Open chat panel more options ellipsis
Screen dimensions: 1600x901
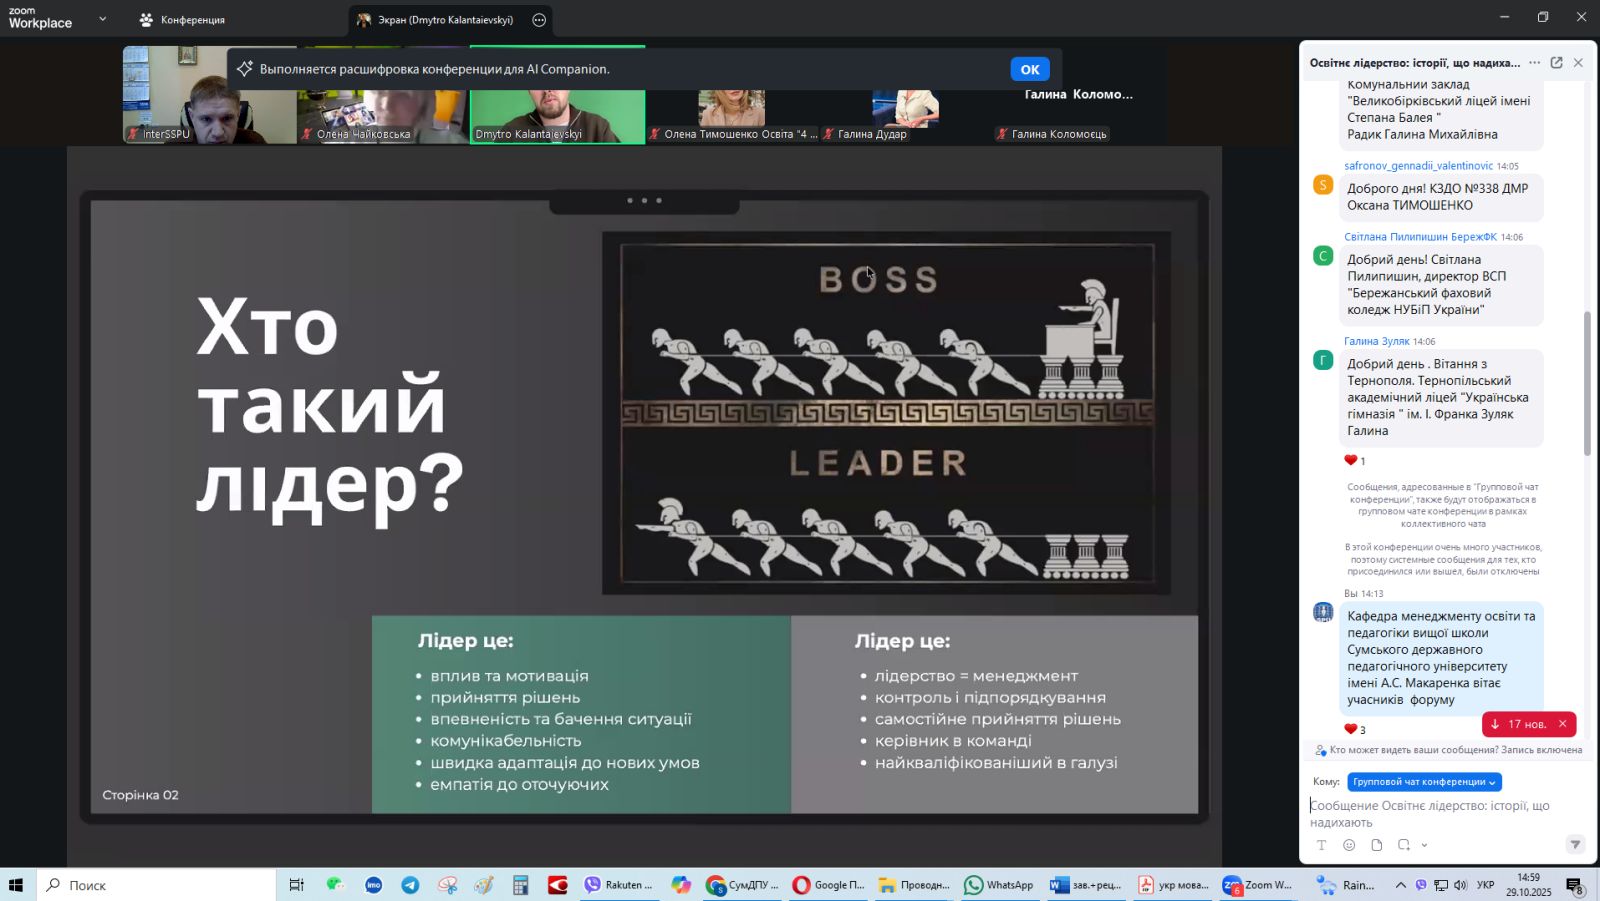[x=1534, y=63]
